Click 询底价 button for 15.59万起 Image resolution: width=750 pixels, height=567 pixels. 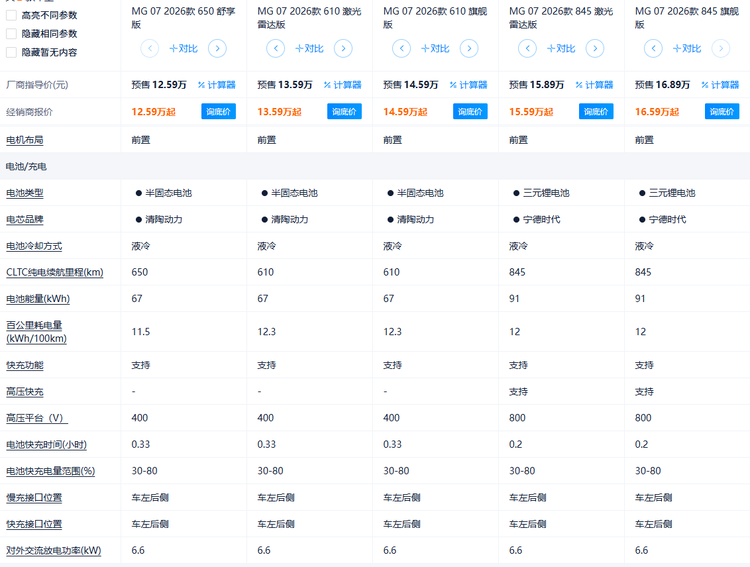tap(596, 111)
